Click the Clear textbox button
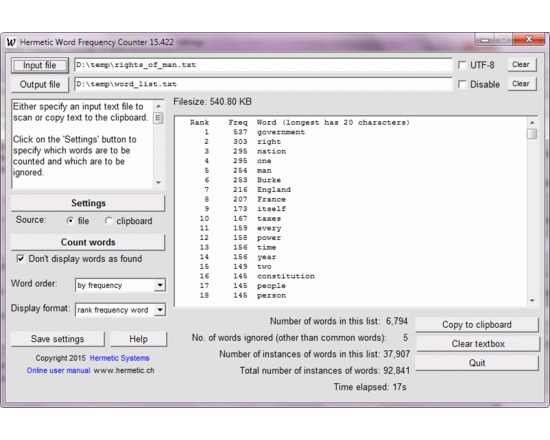This screenshot has height=440, width=550. 478,344
